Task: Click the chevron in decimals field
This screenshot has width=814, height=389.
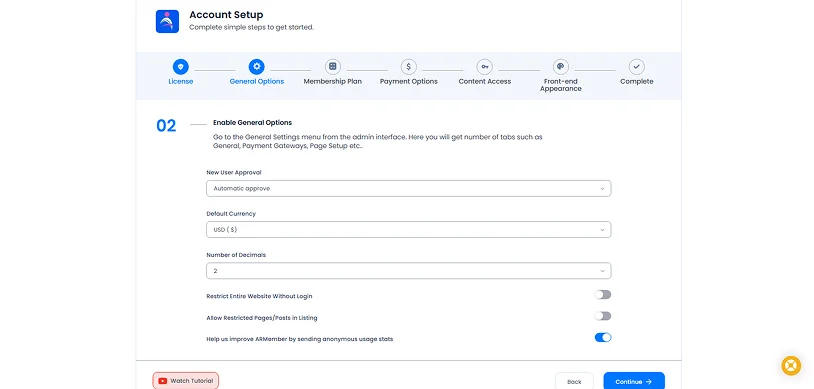Action: pos(602,271)
